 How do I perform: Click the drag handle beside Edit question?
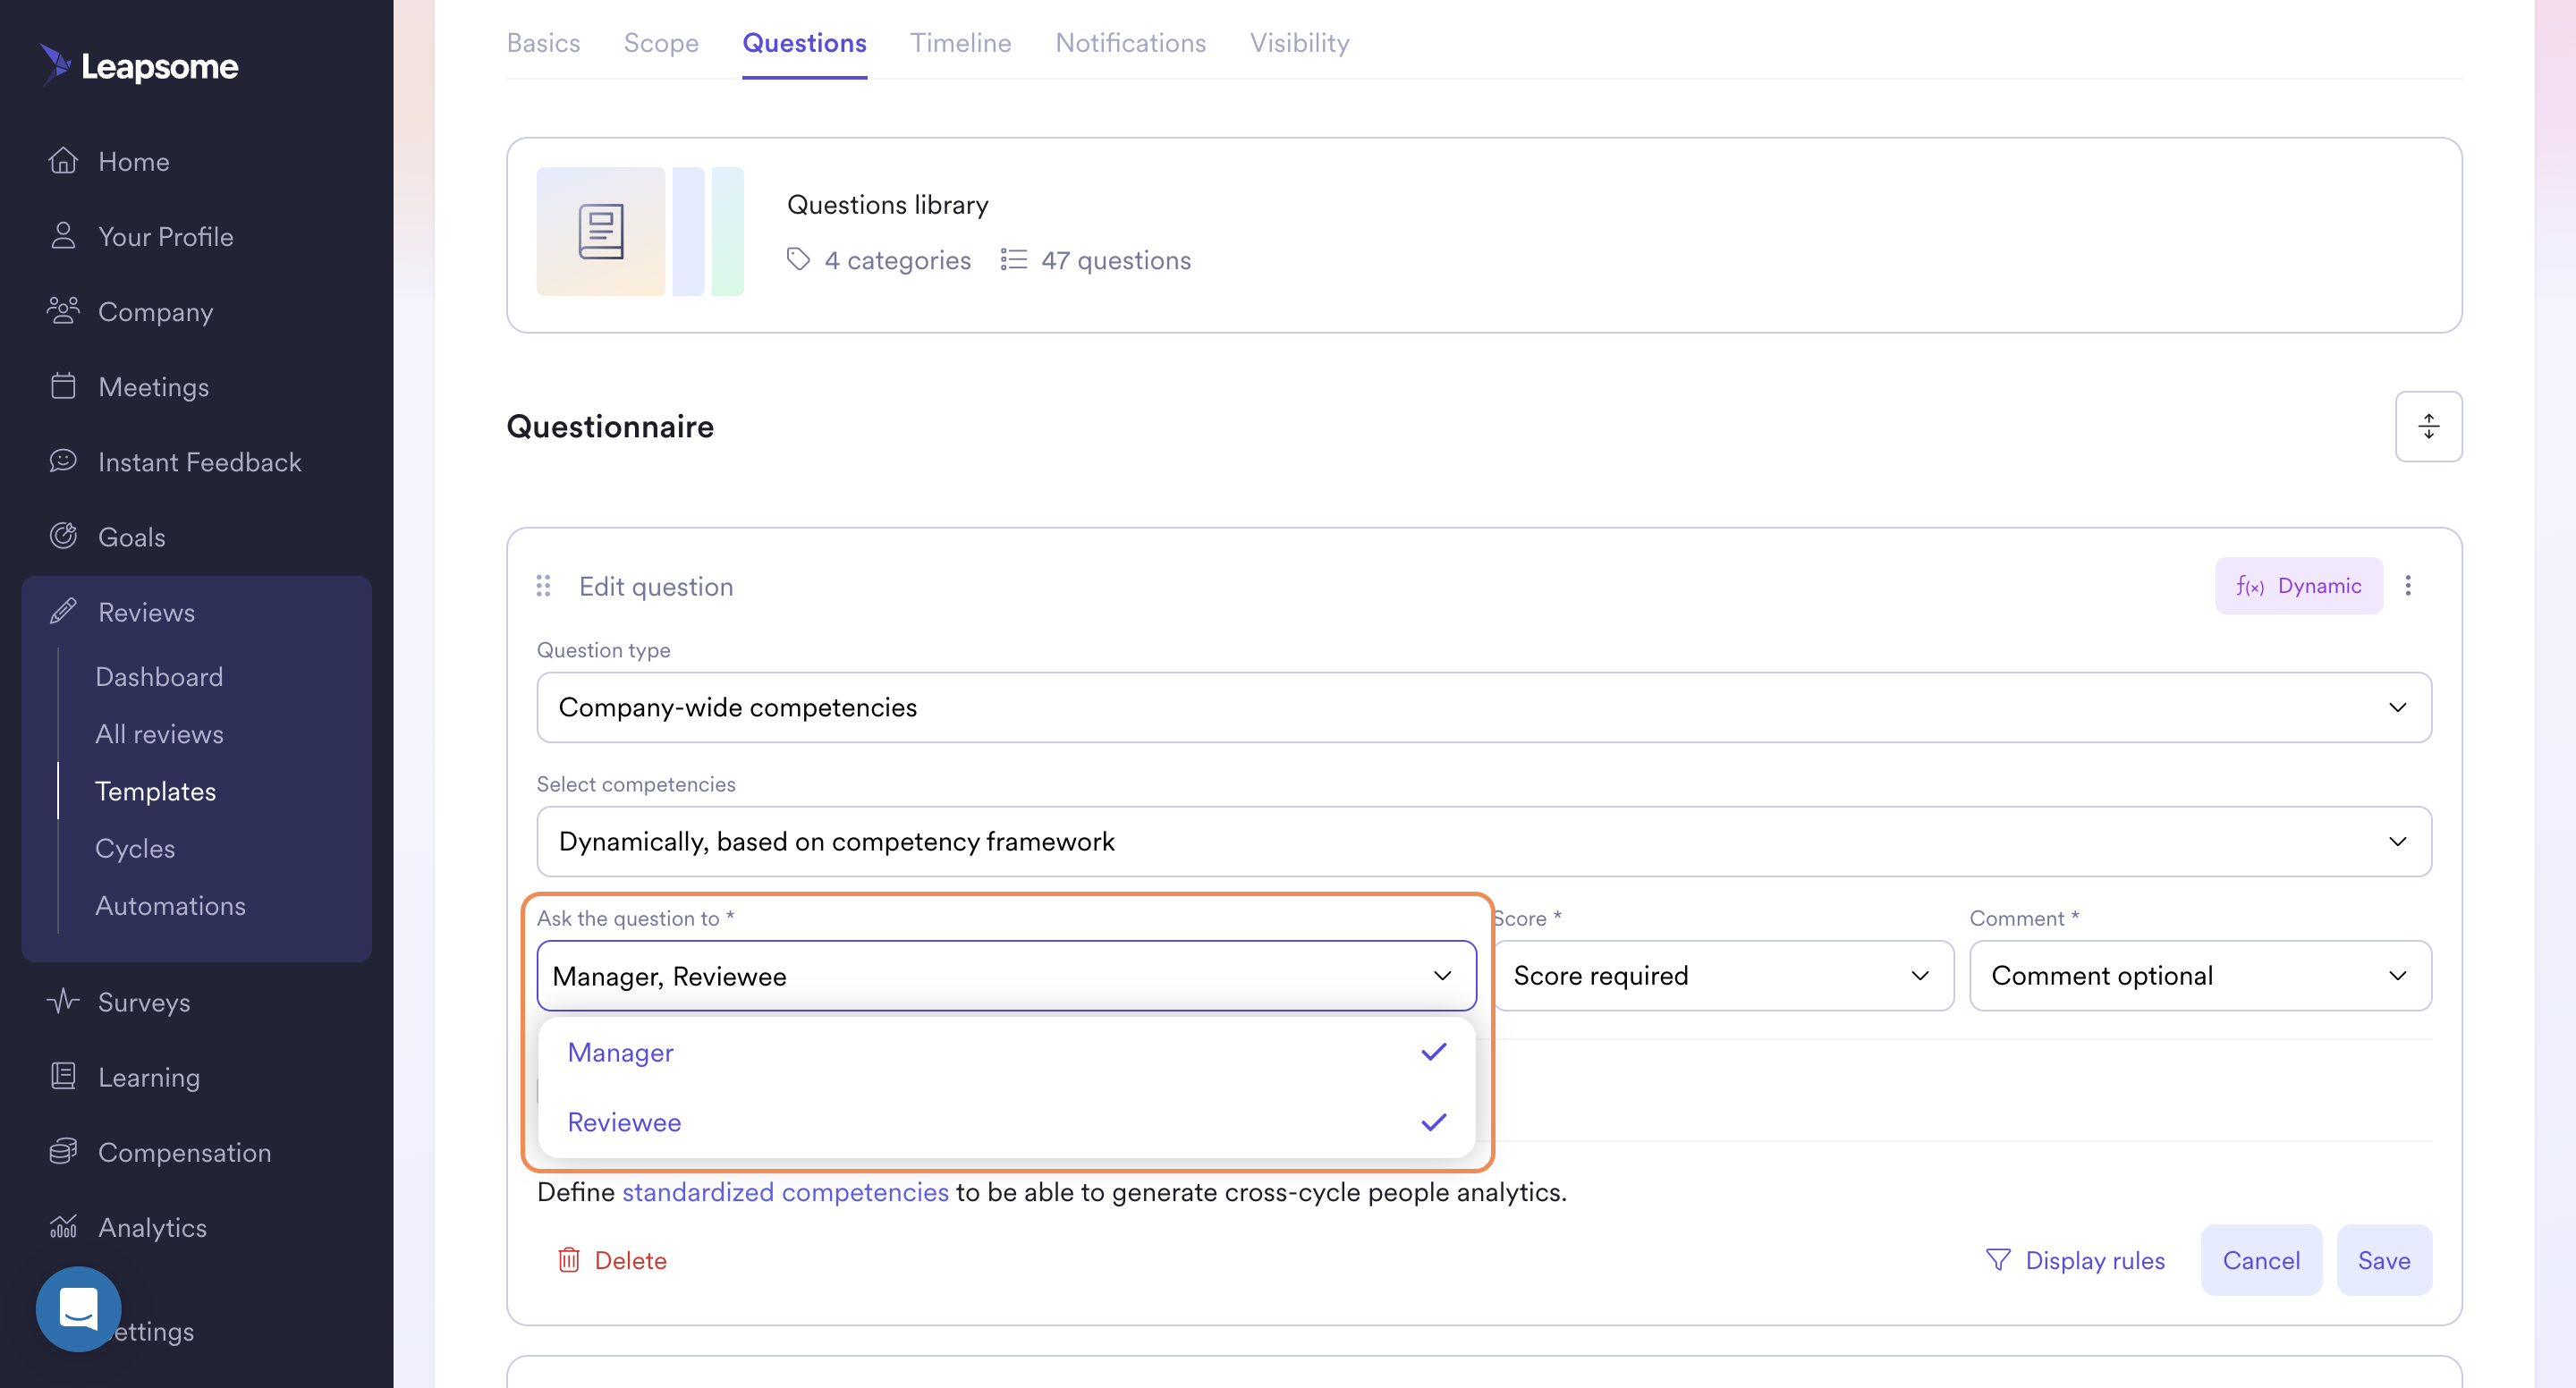[x=543, y=586]
